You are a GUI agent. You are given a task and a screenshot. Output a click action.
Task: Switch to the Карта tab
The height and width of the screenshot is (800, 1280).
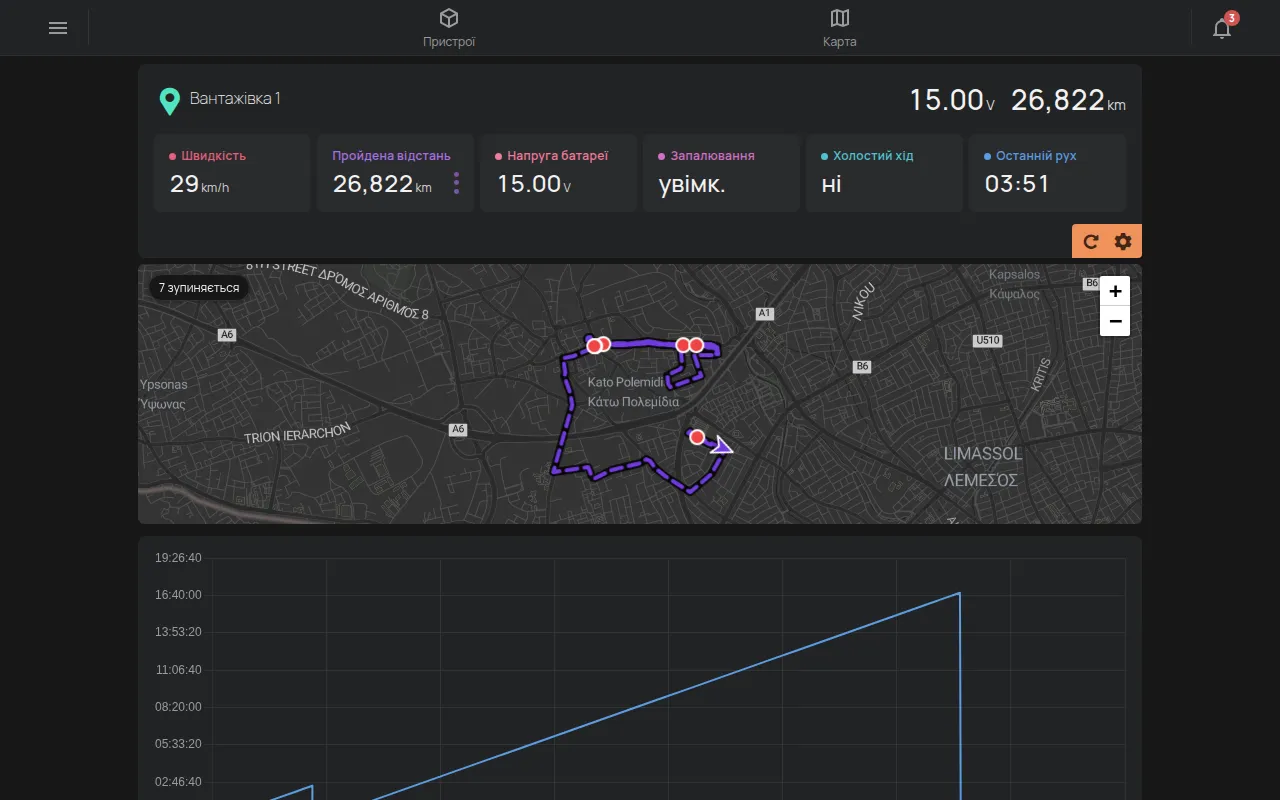(840, 28)
